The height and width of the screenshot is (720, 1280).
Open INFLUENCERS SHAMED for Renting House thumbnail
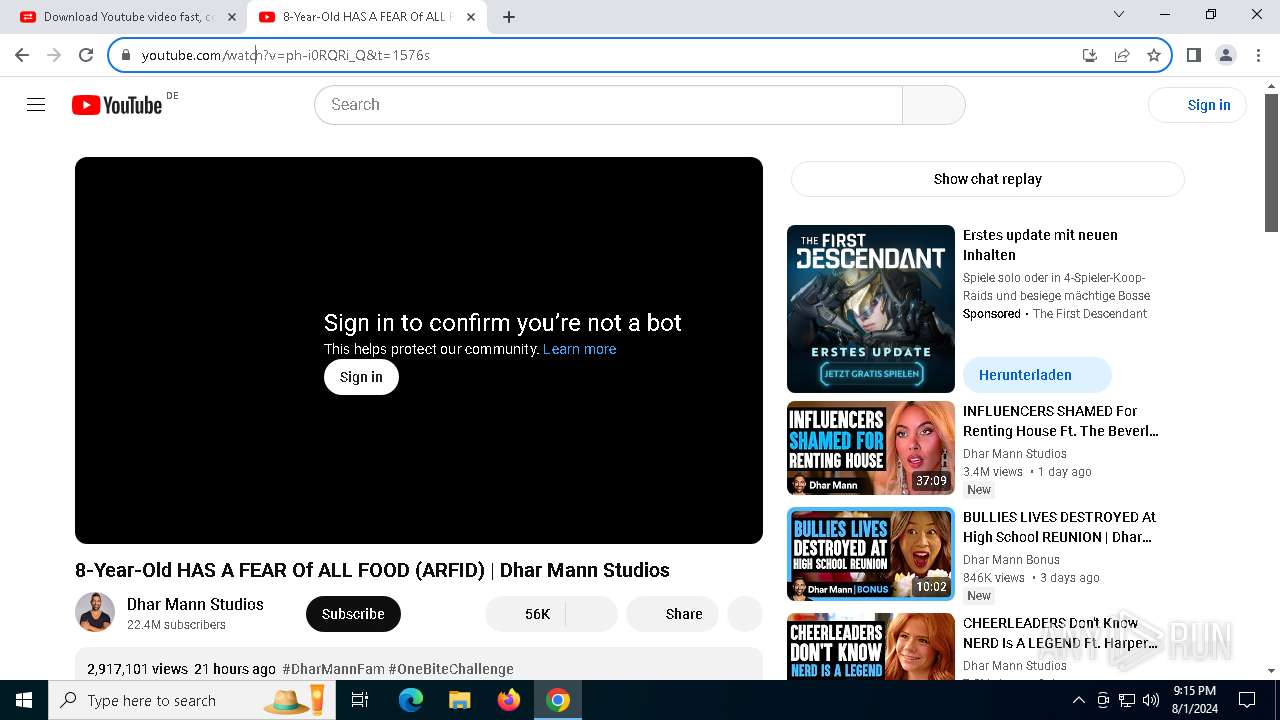[871, 448]
